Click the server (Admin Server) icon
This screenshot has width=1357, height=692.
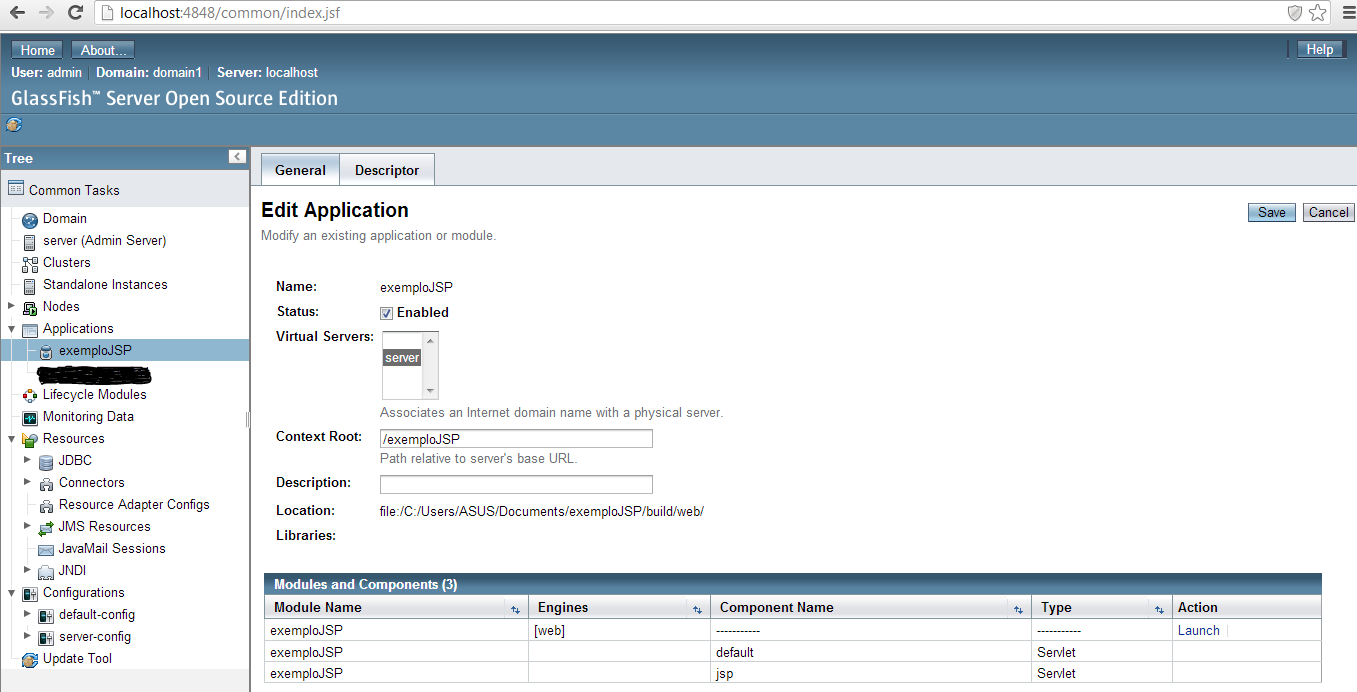(x=30, y=241)
